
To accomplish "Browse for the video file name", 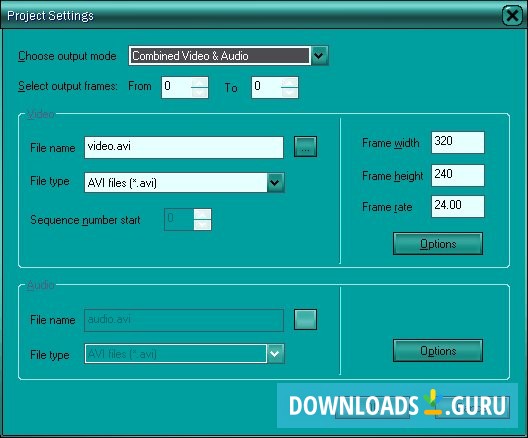I will click(305, 147).
